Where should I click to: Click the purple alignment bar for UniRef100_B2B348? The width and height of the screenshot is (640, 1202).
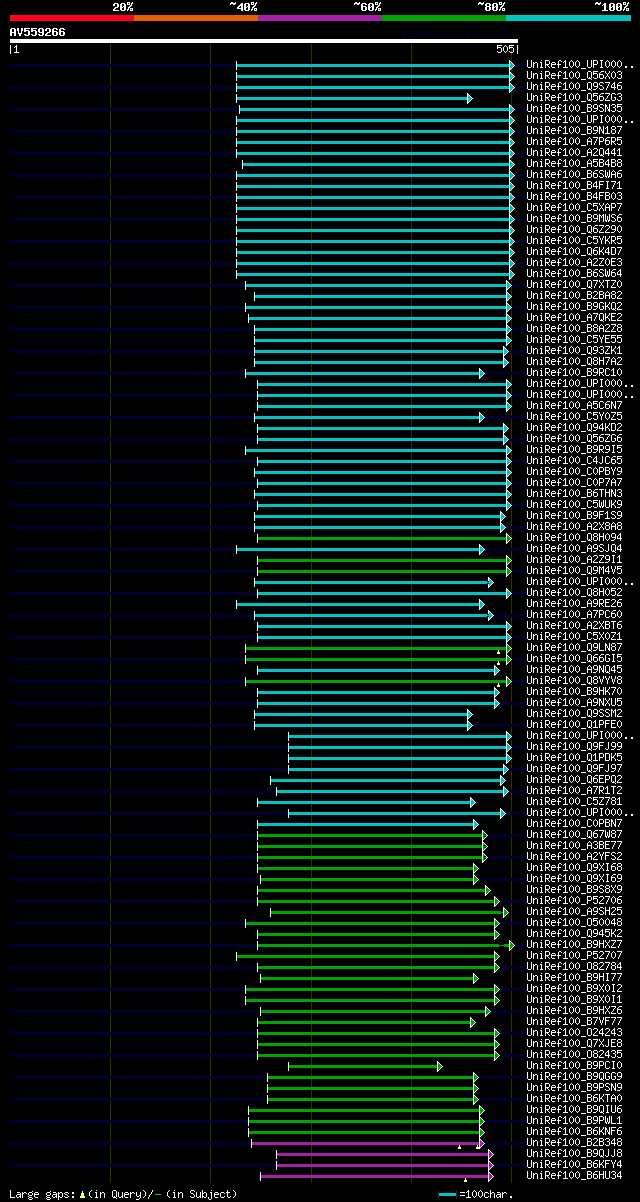click(x=367, y=1143)
